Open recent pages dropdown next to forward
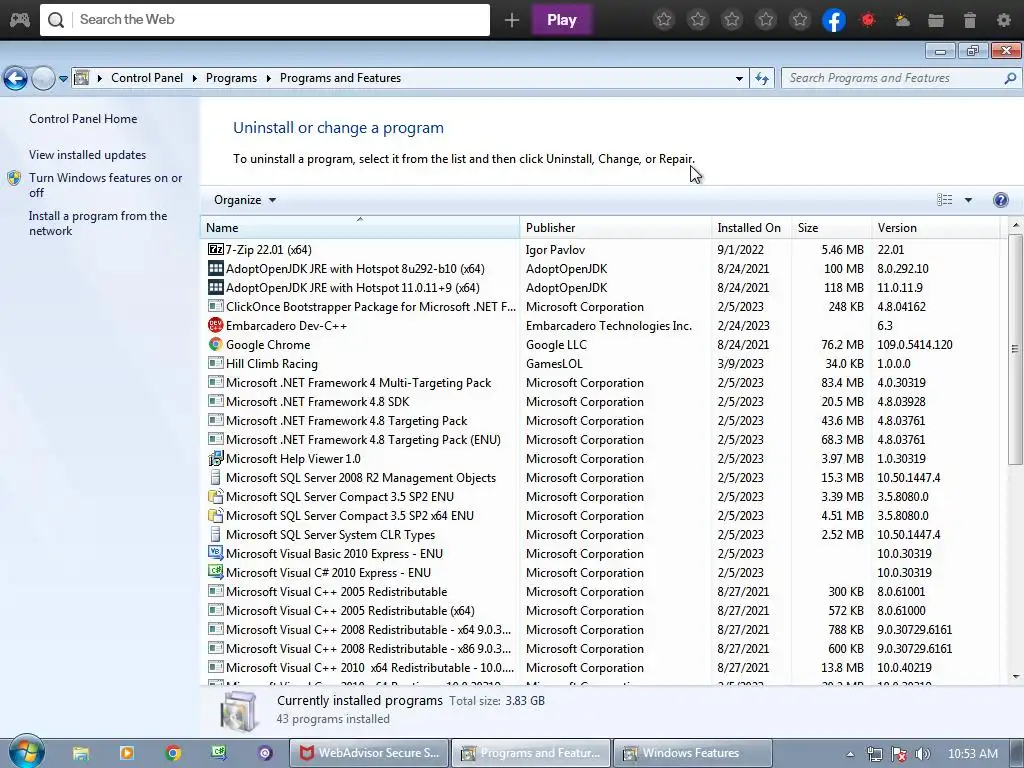This screenshot has height=768, width=1024. [x=63, y=78]
